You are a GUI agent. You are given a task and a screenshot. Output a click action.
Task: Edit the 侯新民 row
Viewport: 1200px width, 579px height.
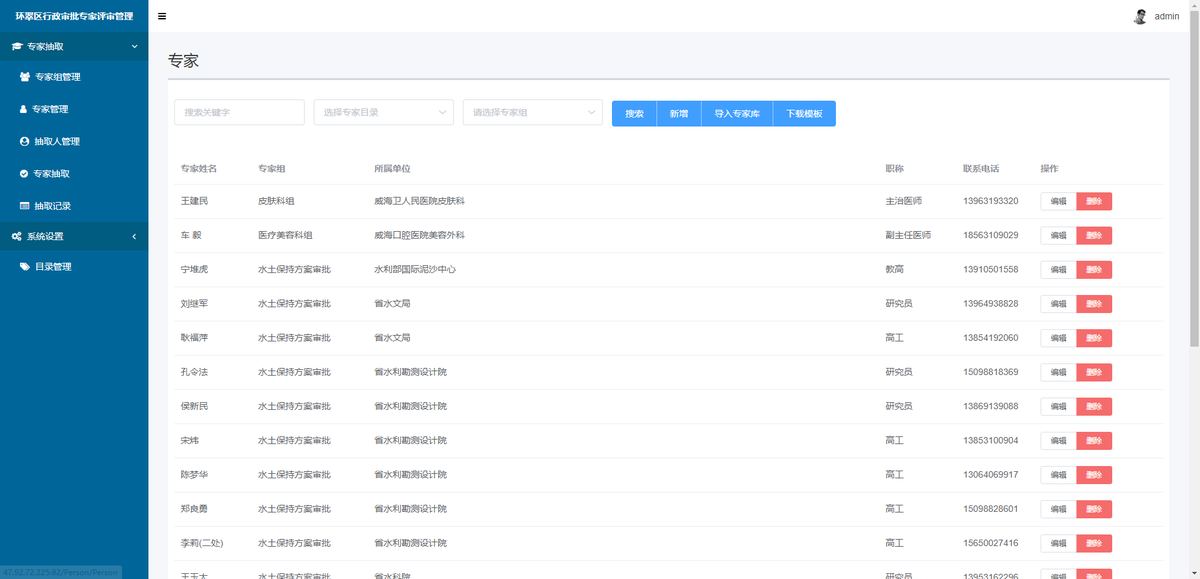[x=1058, y=406]
